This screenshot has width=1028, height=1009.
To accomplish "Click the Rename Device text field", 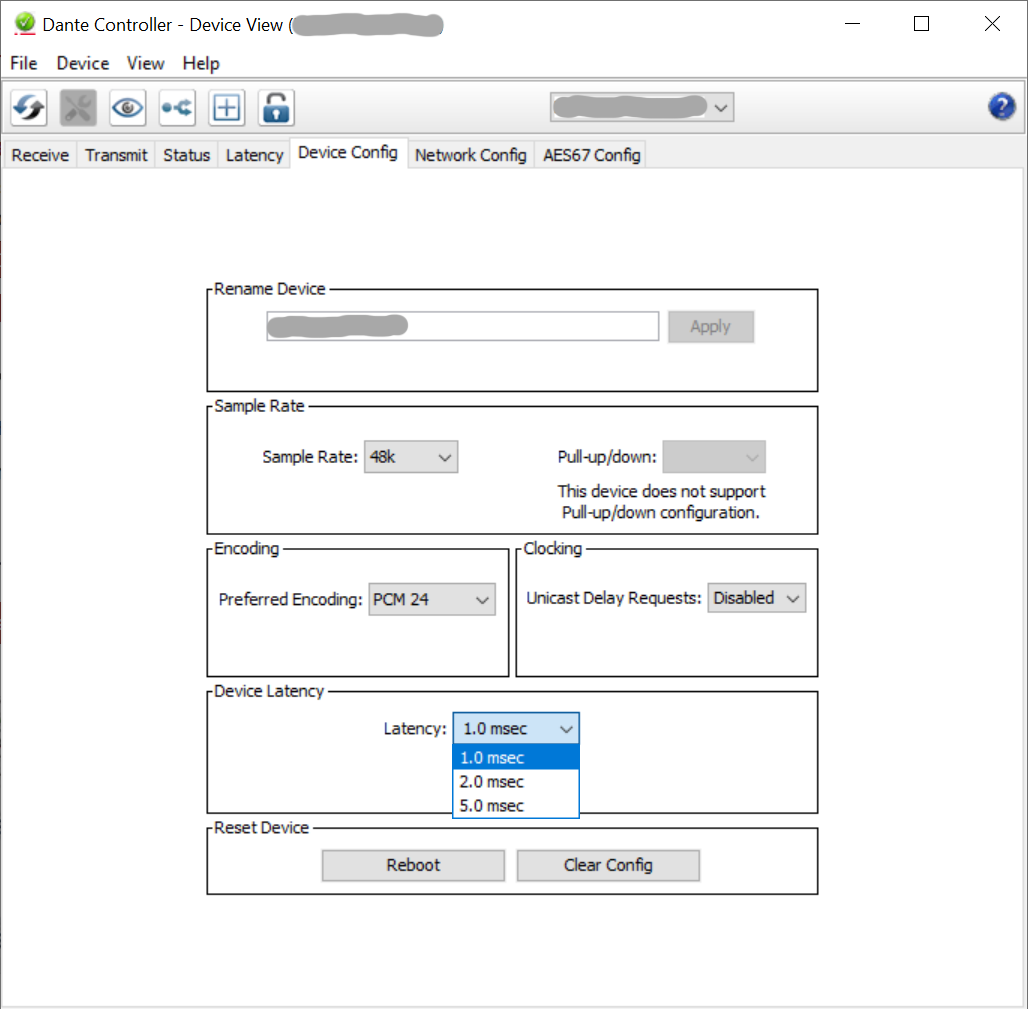I will pyautogui.click(x=463, y=326).
